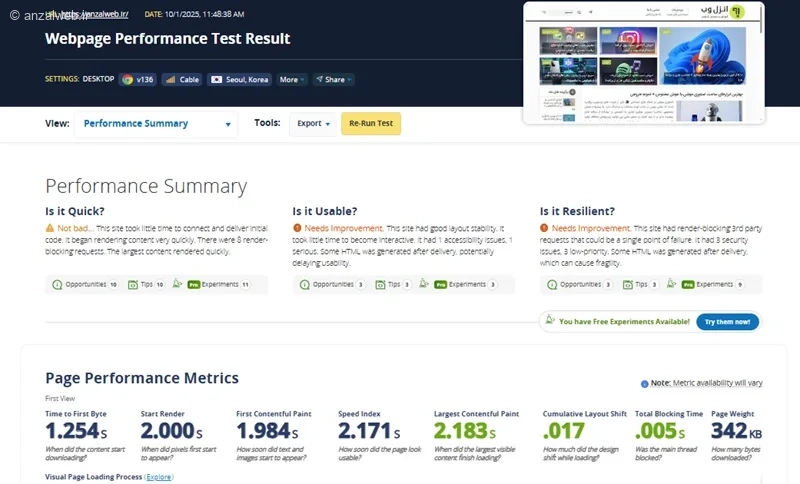Open the Share dropdown
This screenshot has width=800, height=484.
click(x=334, y=80)
